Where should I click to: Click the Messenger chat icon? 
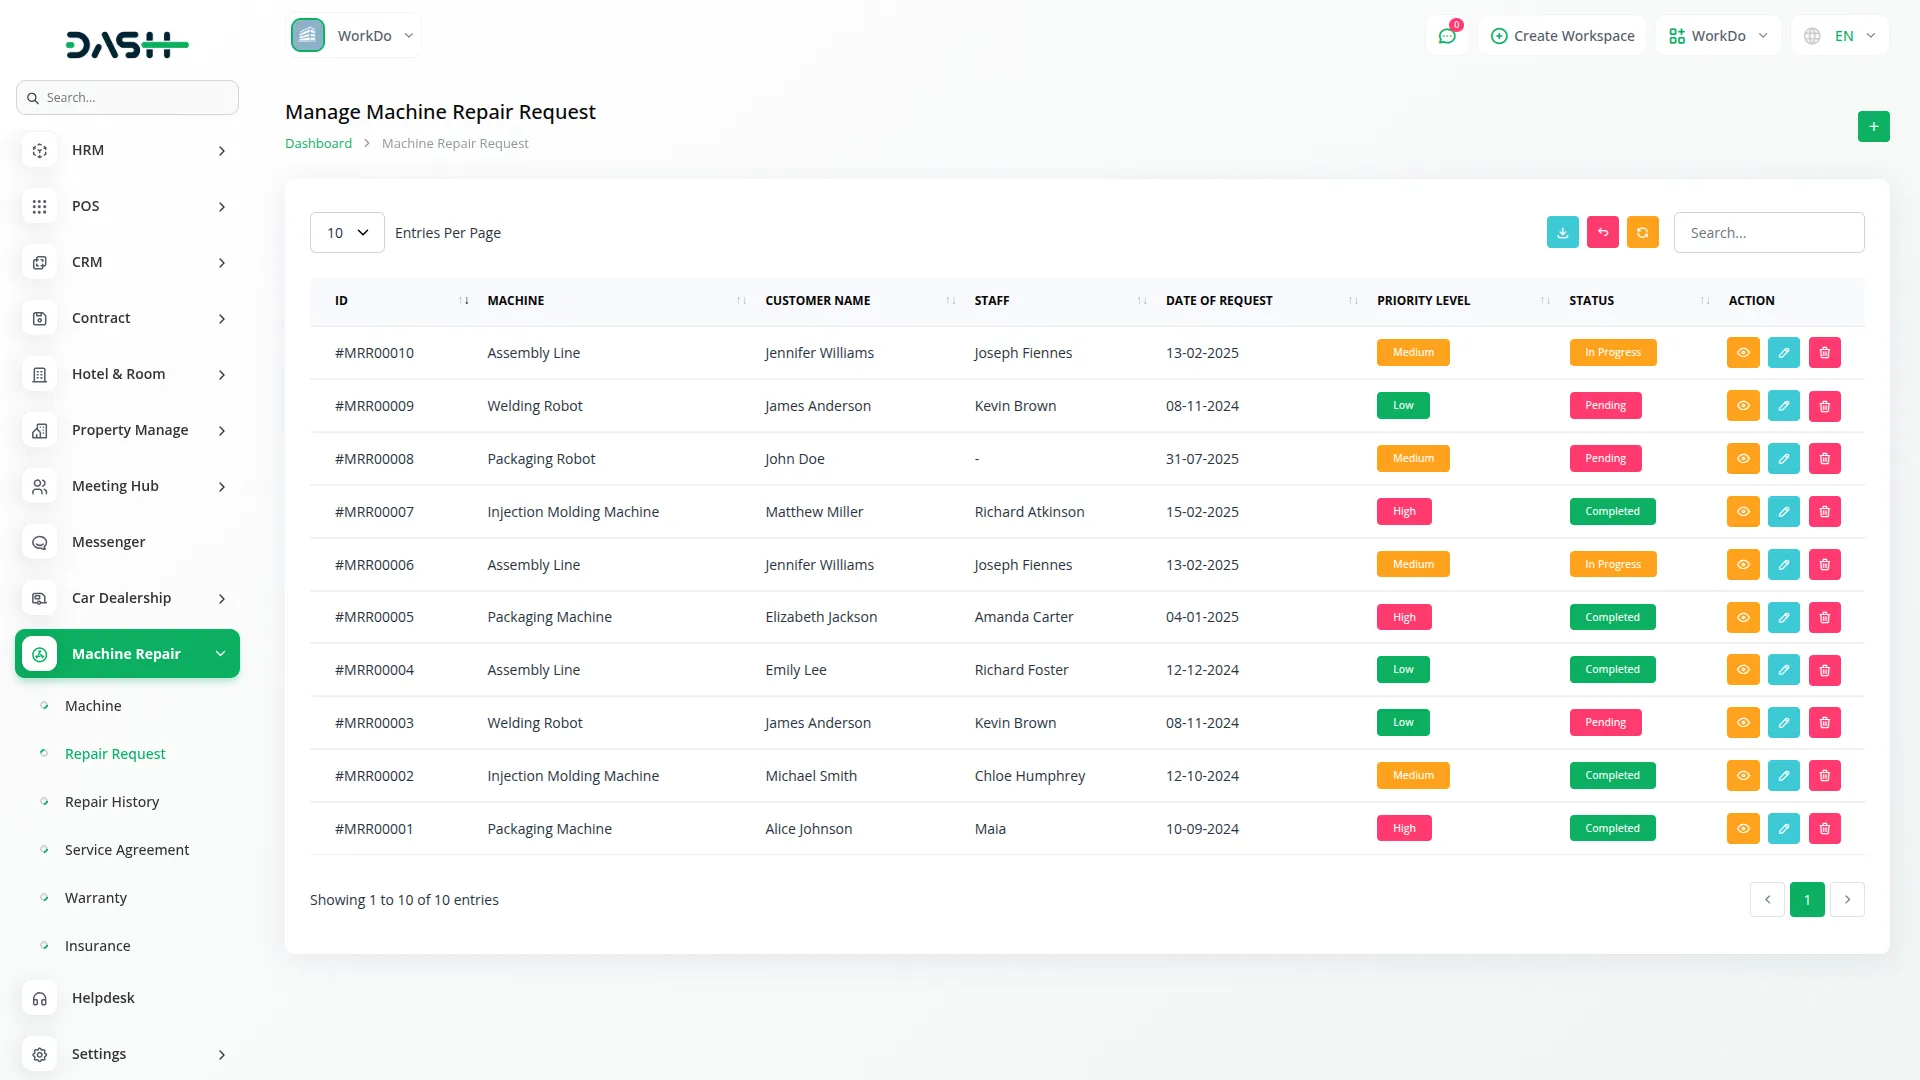39,542
